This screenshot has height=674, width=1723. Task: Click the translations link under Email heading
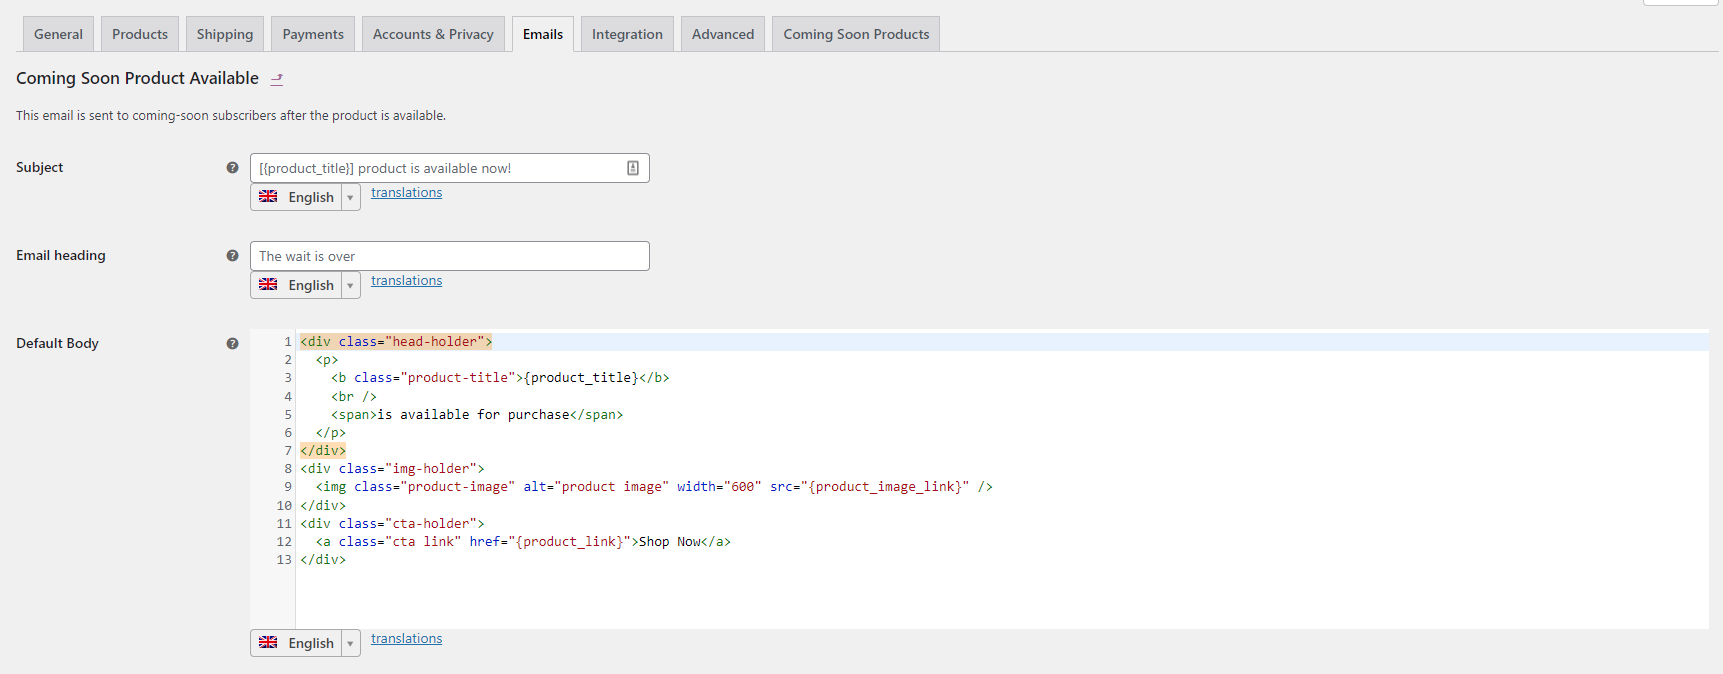pos(406,281)
